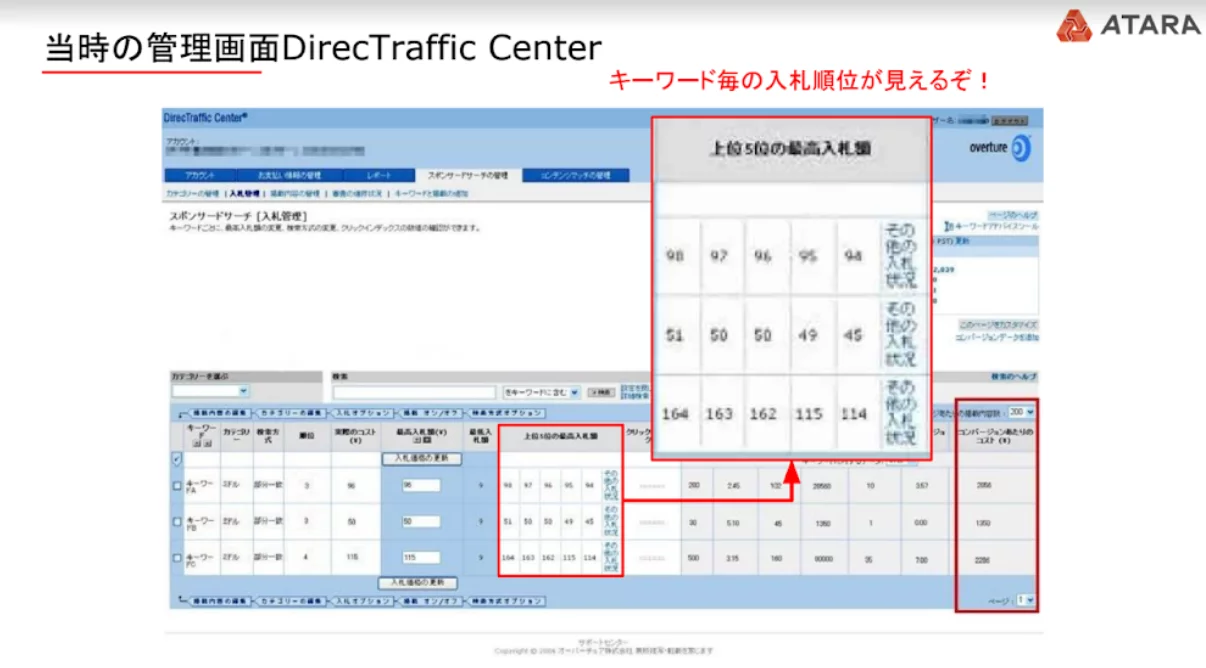Click the lower 検索方式オプション button under the table
This screenshot has height=668, width=1206.
[507, 601]
